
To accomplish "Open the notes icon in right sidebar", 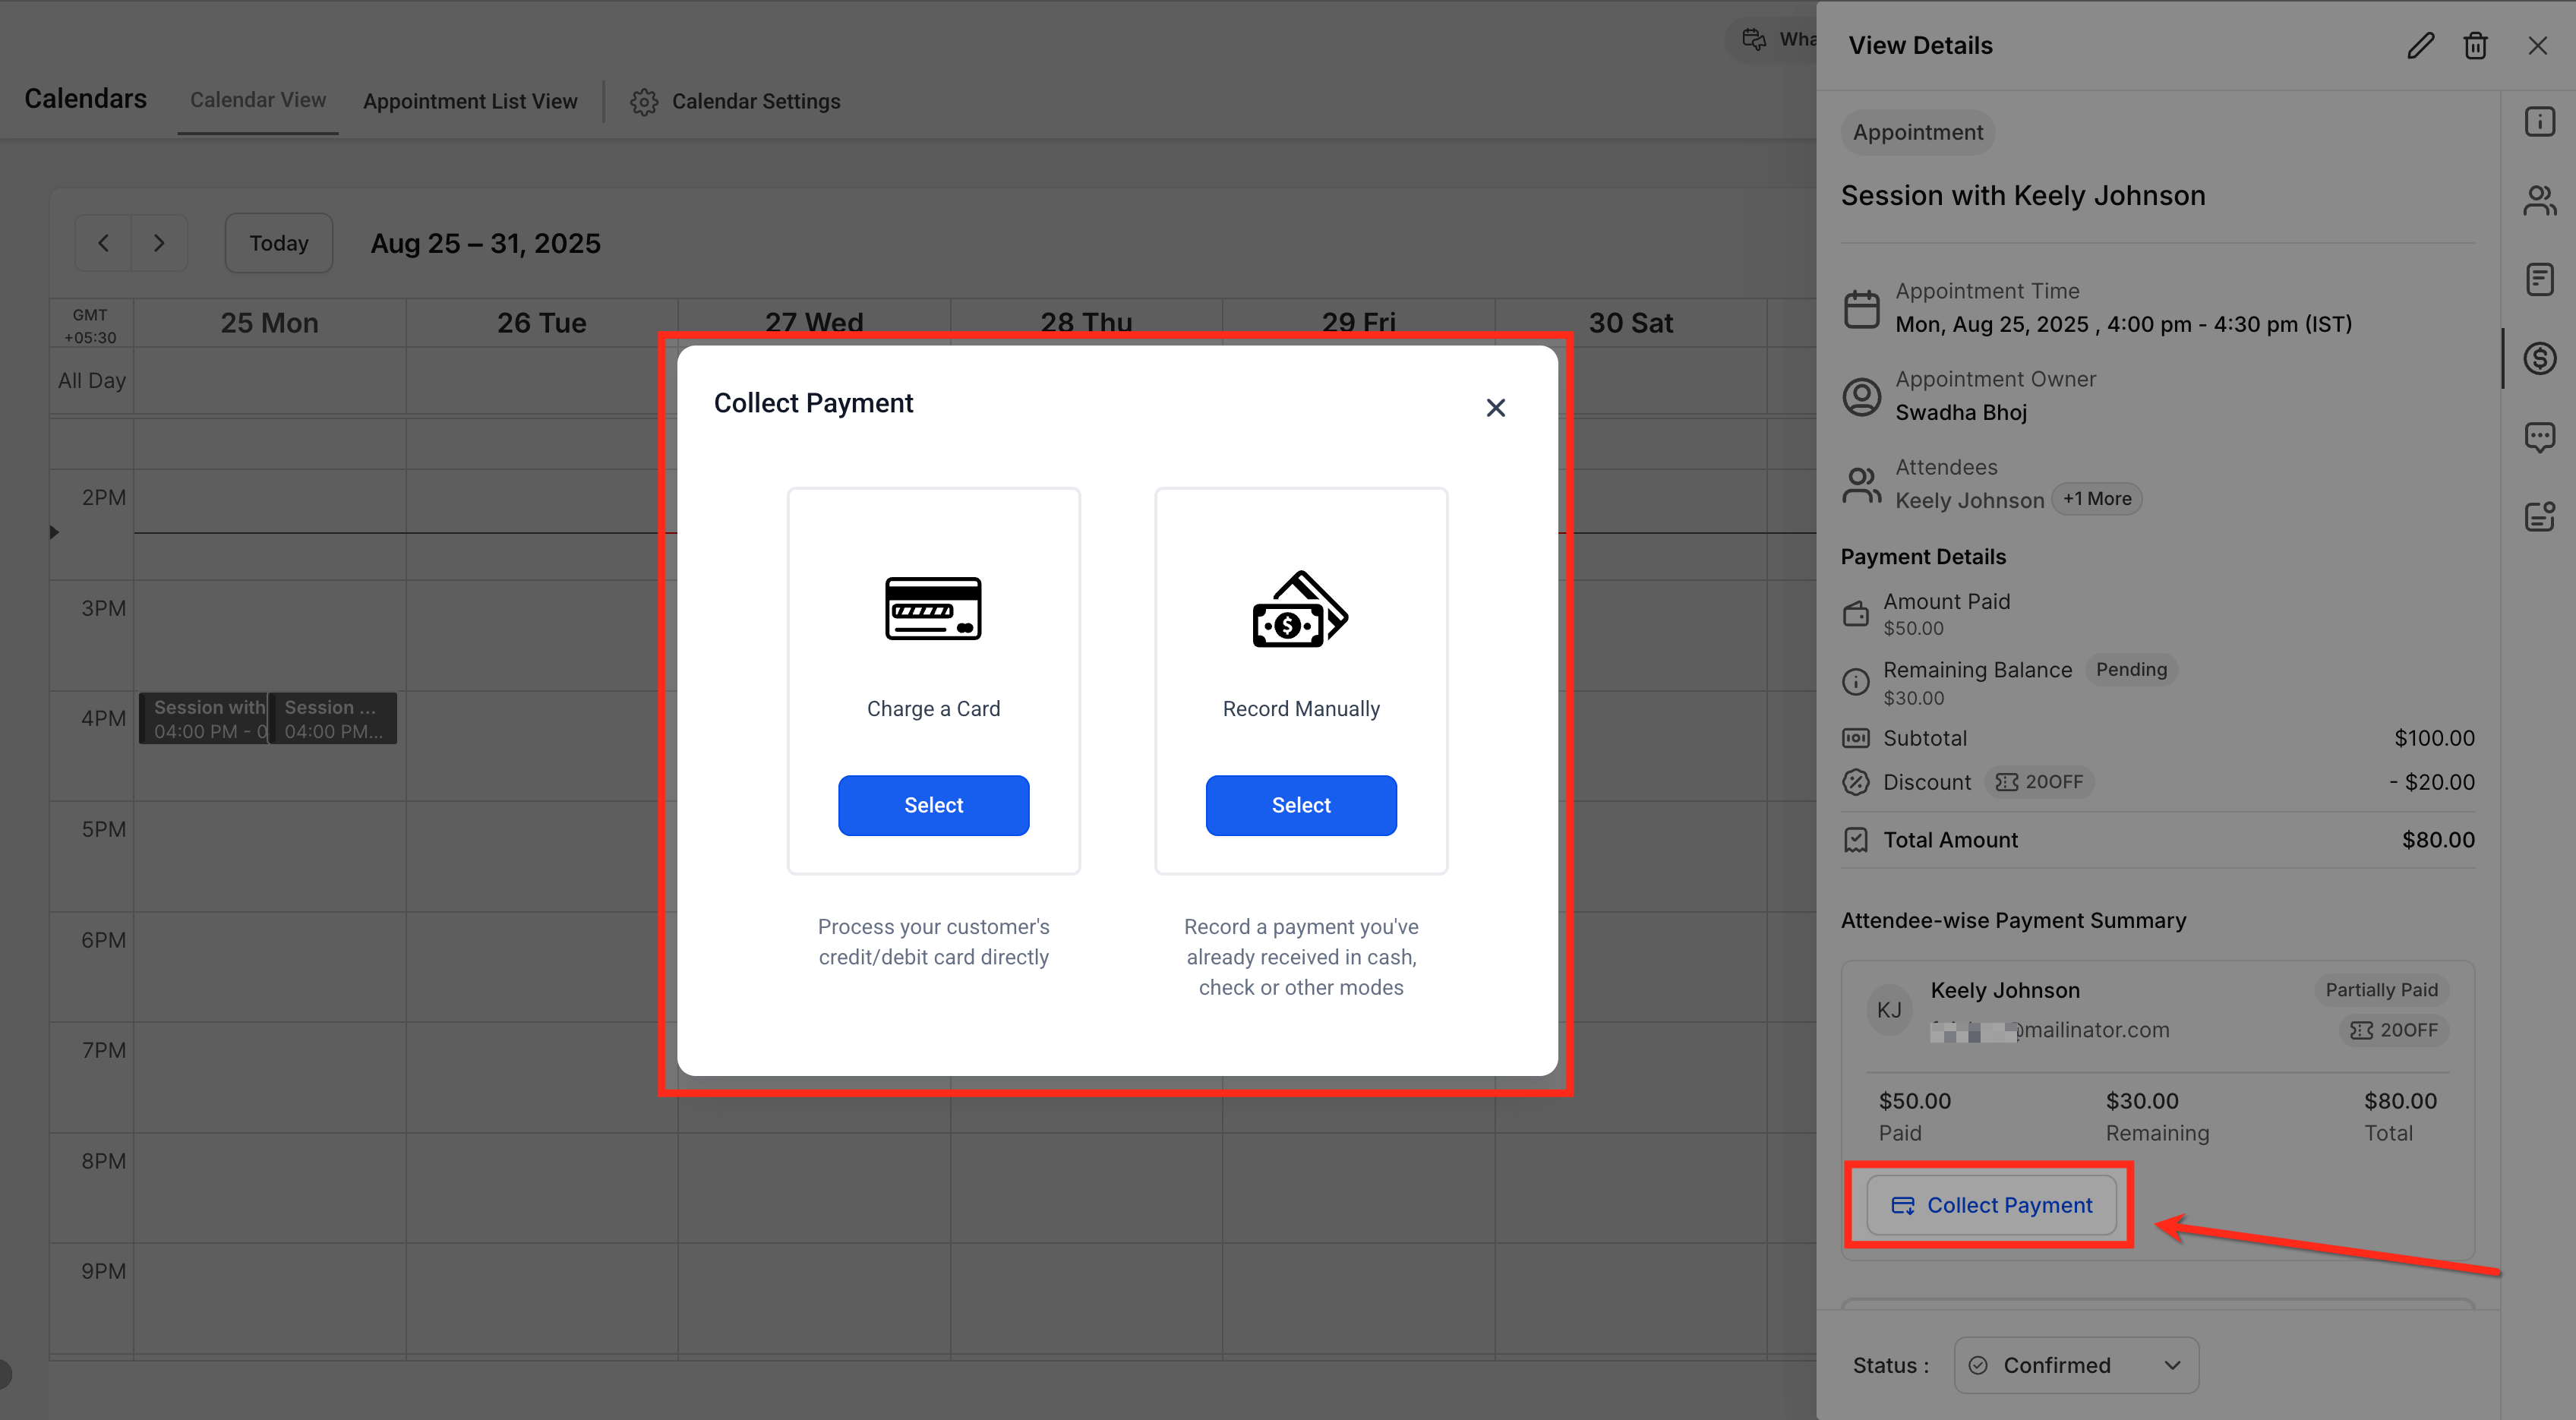I will click(x=2539, y=280).
